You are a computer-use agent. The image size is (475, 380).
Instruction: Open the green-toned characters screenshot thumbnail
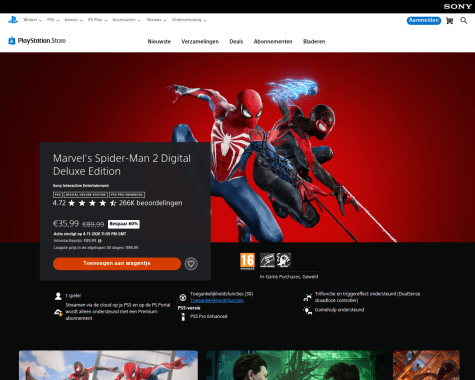coord(295,365)
